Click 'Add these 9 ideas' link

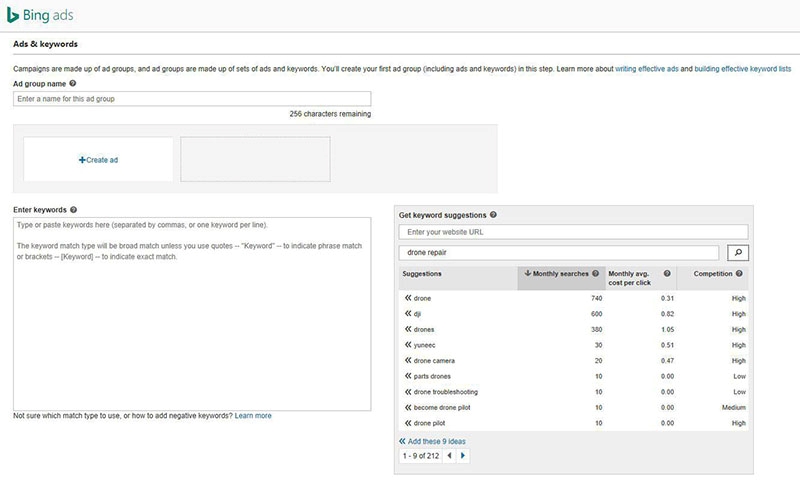(x=436, y=441)
